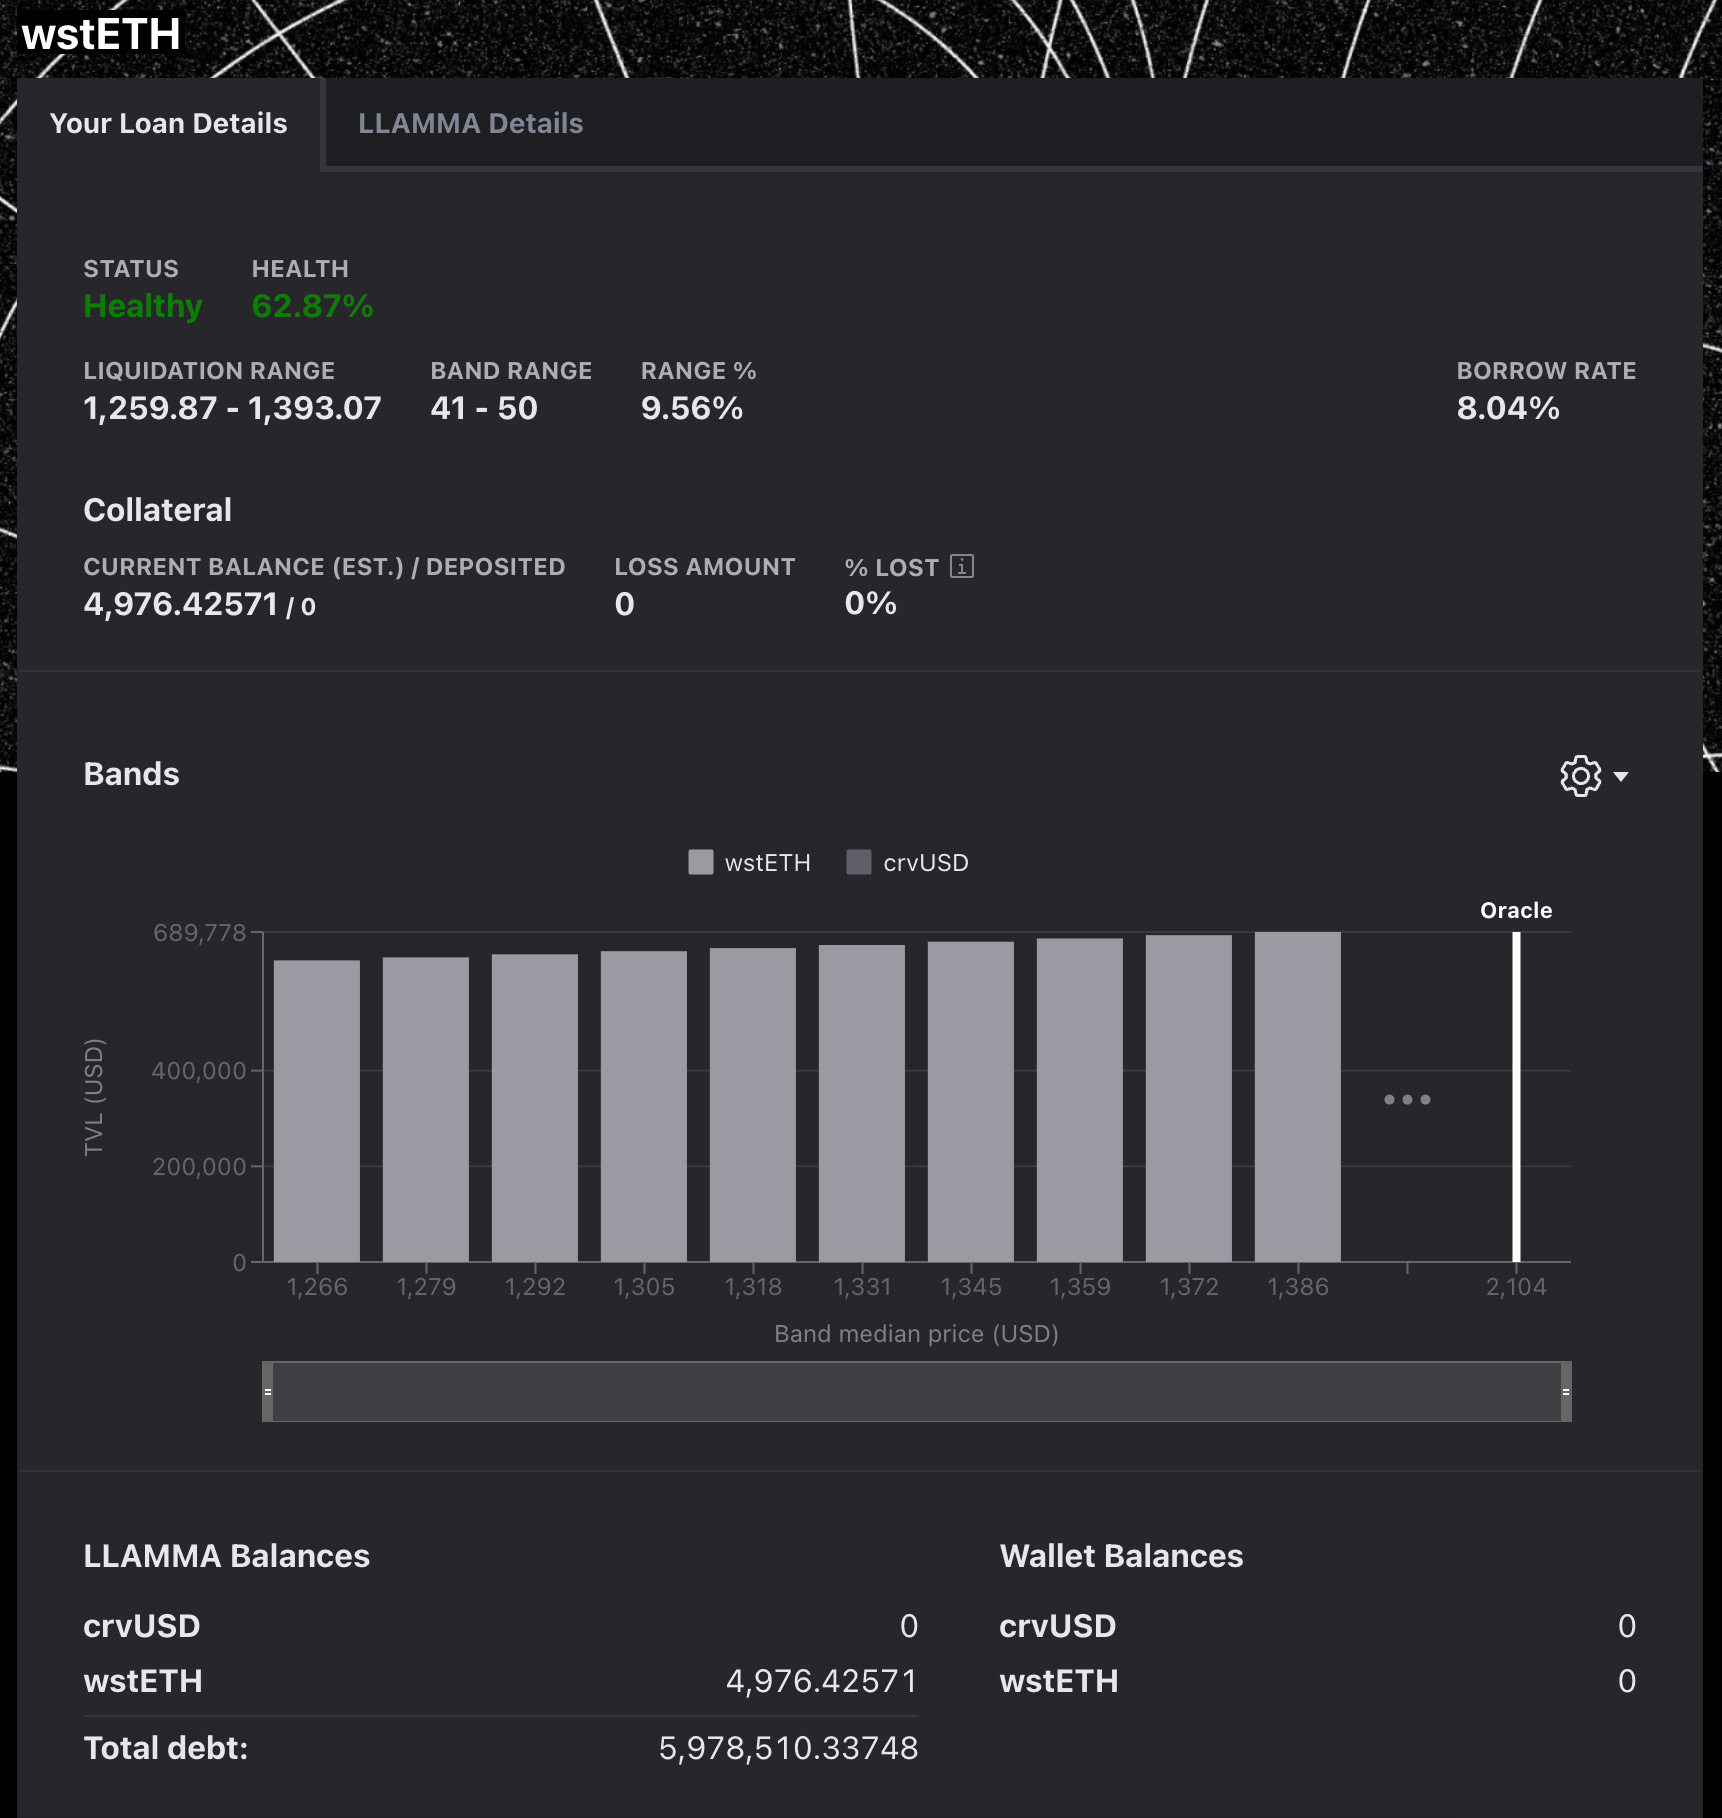Click the borrow rate value 8.04%
The width and height of the screenshot is (1722, 1818).
[1508, 408]
